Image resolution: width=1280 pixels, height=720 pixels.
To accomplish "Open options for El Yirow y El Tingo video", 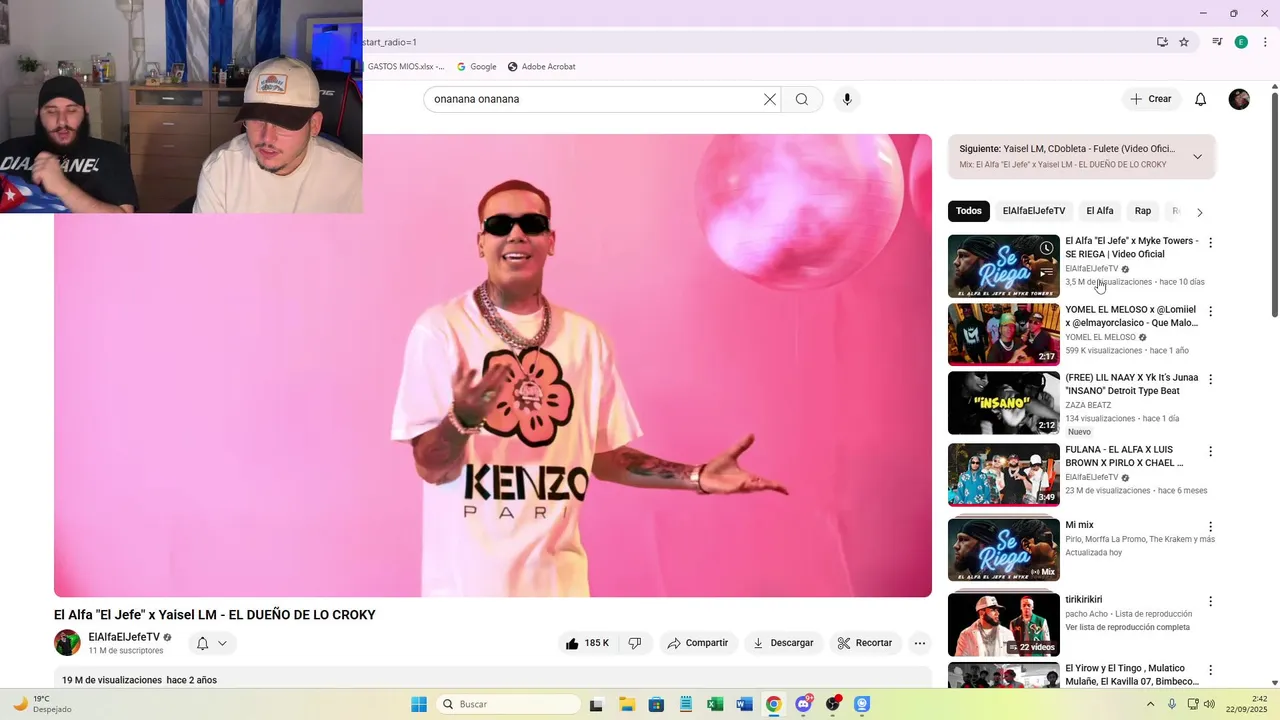I will pos(1210,669).
